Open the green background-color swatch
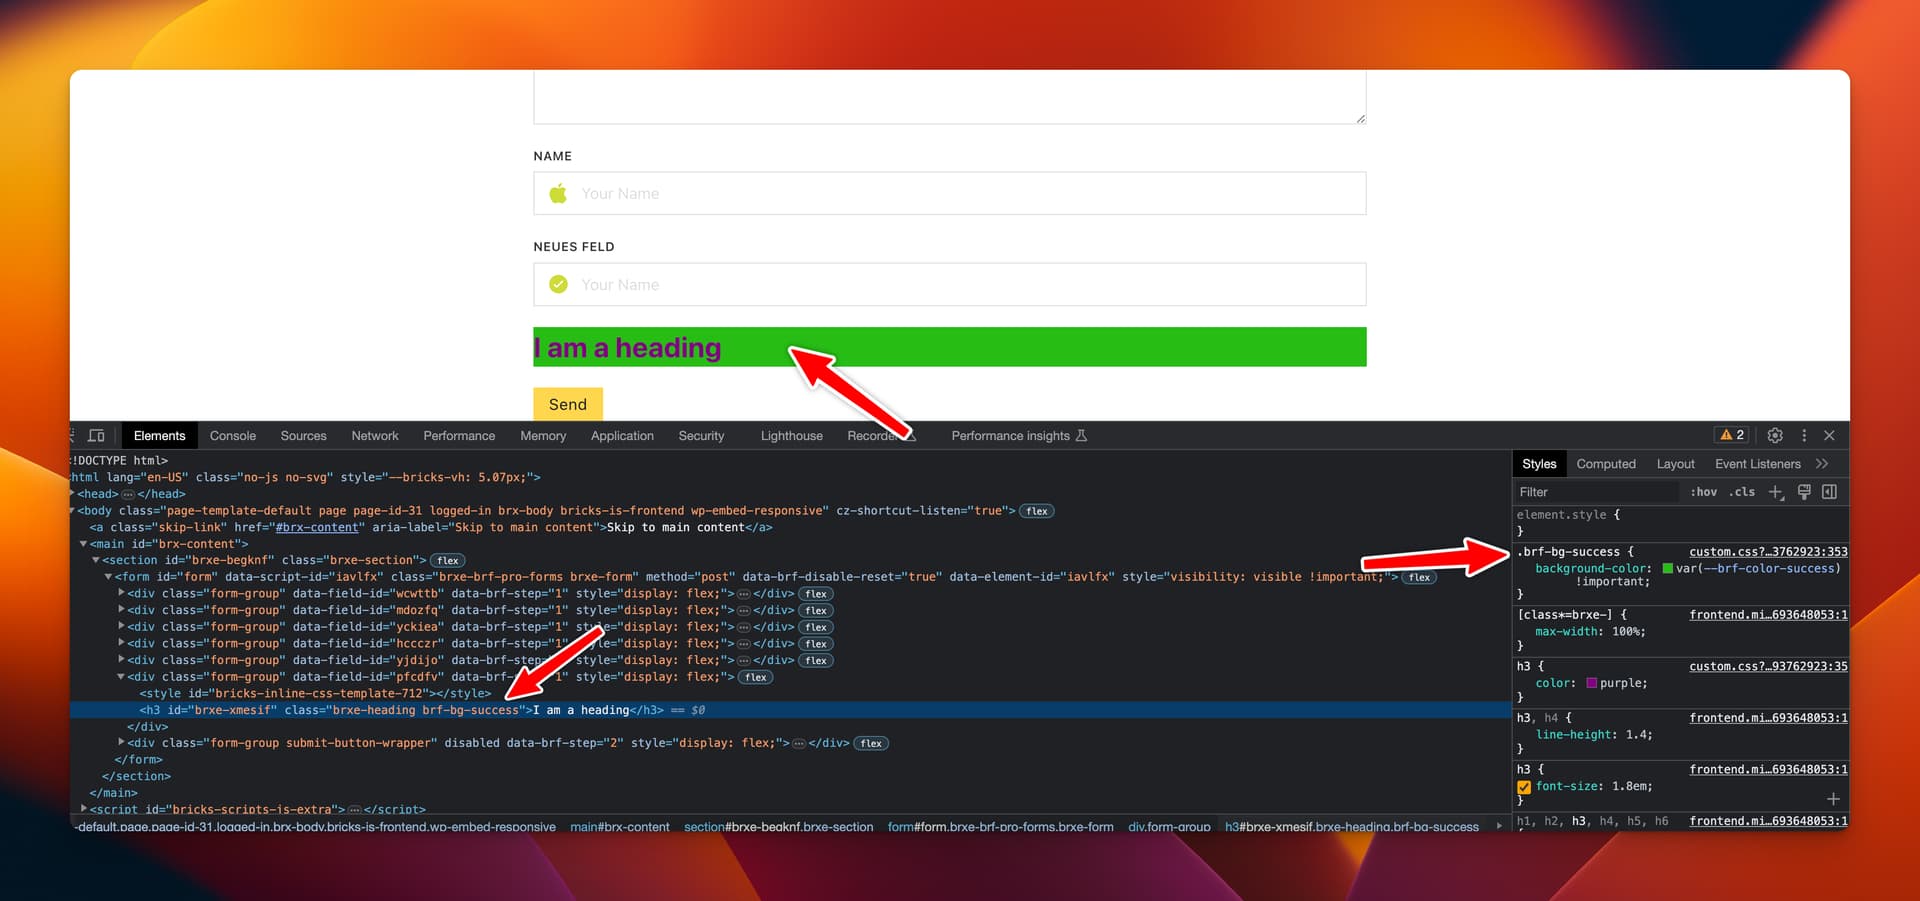Viewport: 1920px width, 901px height. [x=1668, y=569]
